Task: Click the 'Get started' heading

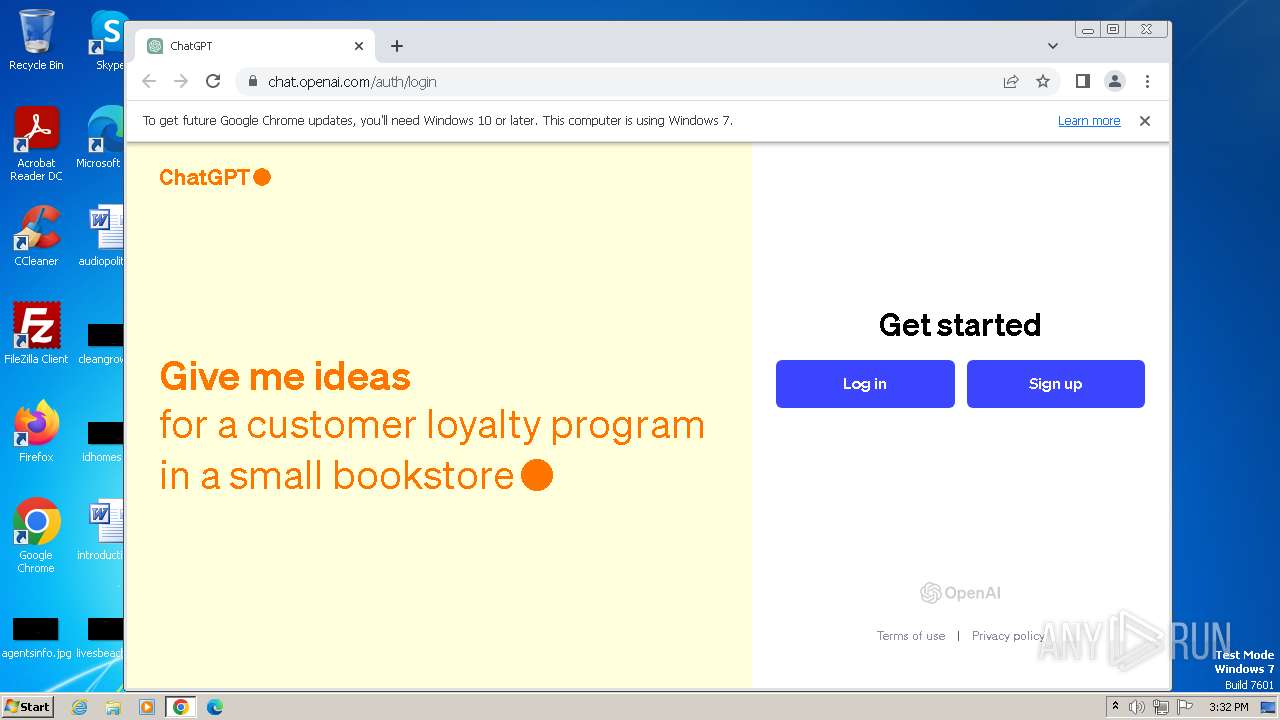Action: pos(960,325)
